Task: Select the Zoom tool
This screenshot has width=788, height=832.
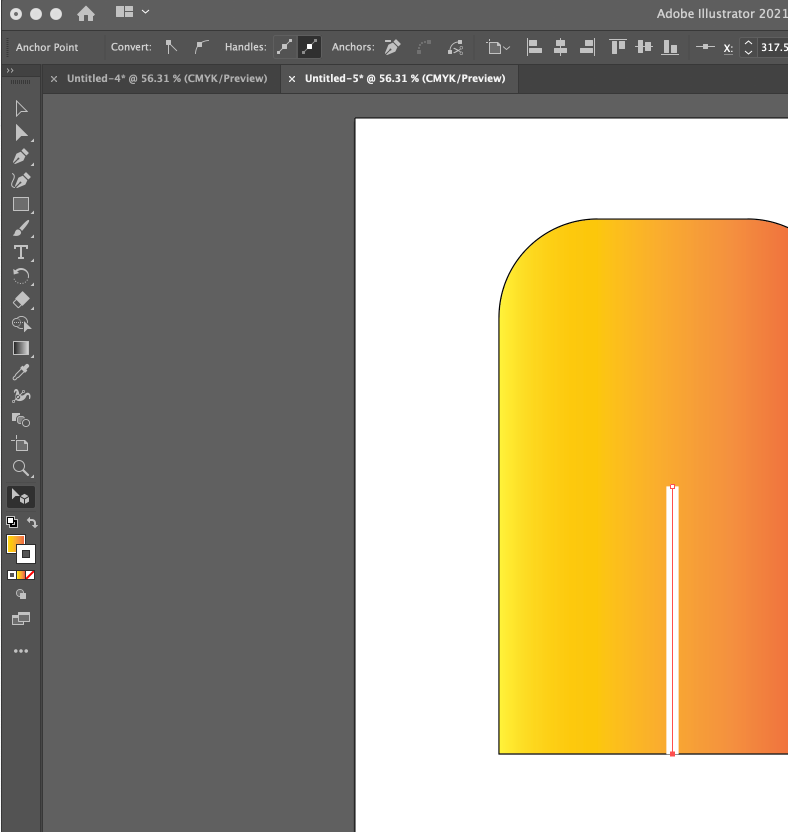Action: pyautogui.click(x=20, y=468)
